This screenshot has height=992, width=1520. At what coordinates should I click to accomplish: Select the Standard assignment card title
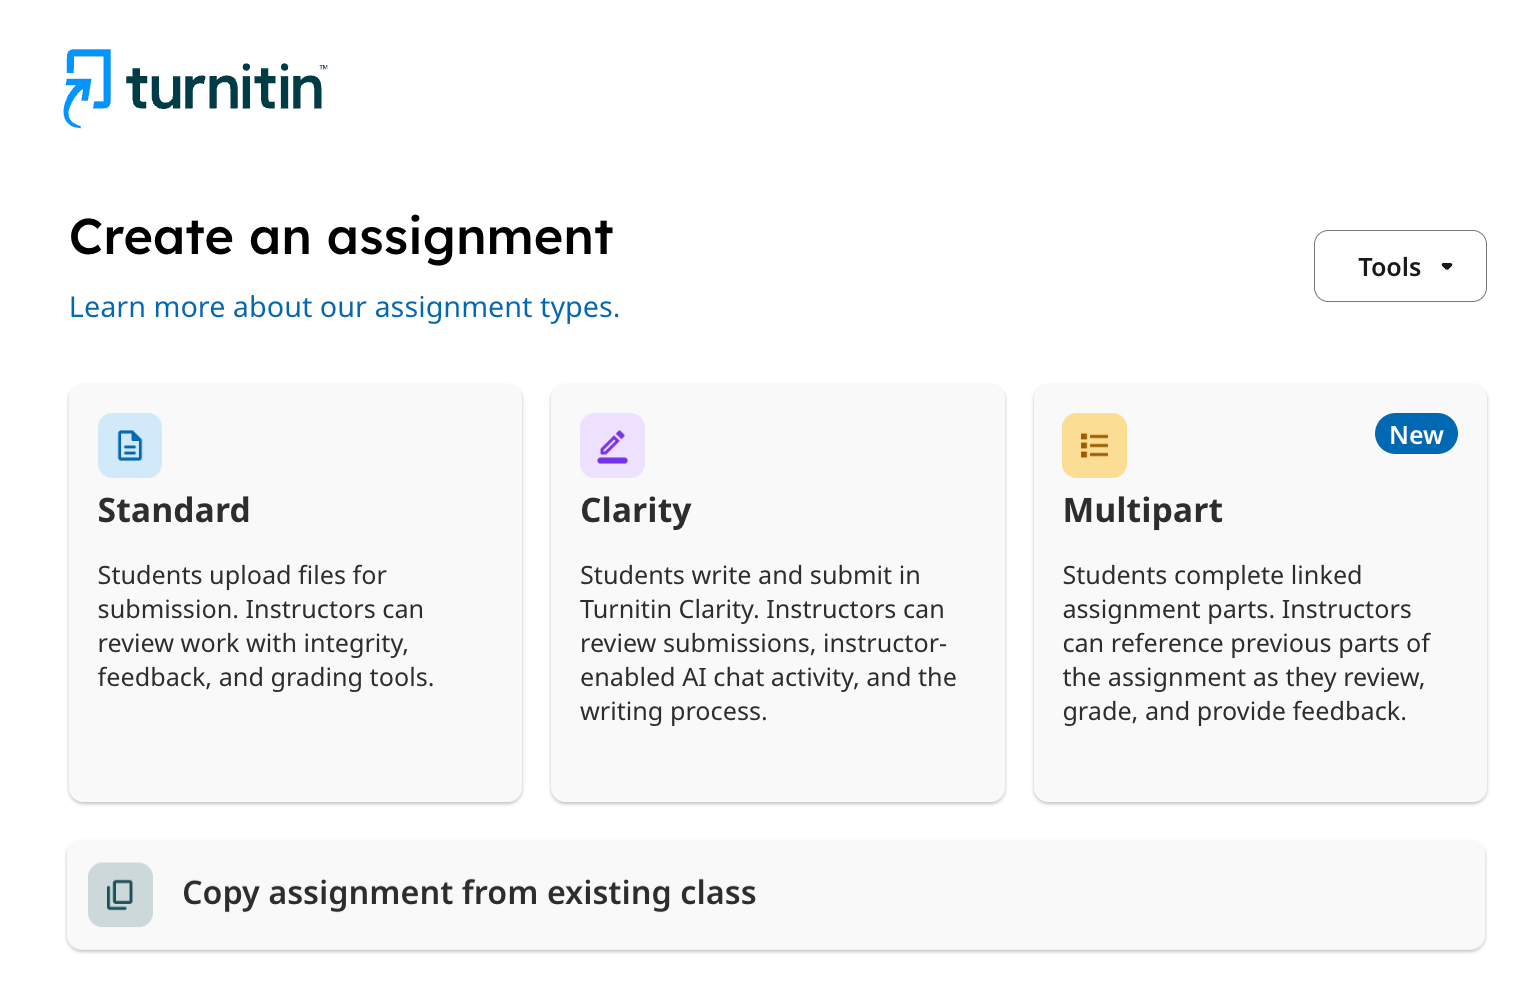[x=174, y=510]
